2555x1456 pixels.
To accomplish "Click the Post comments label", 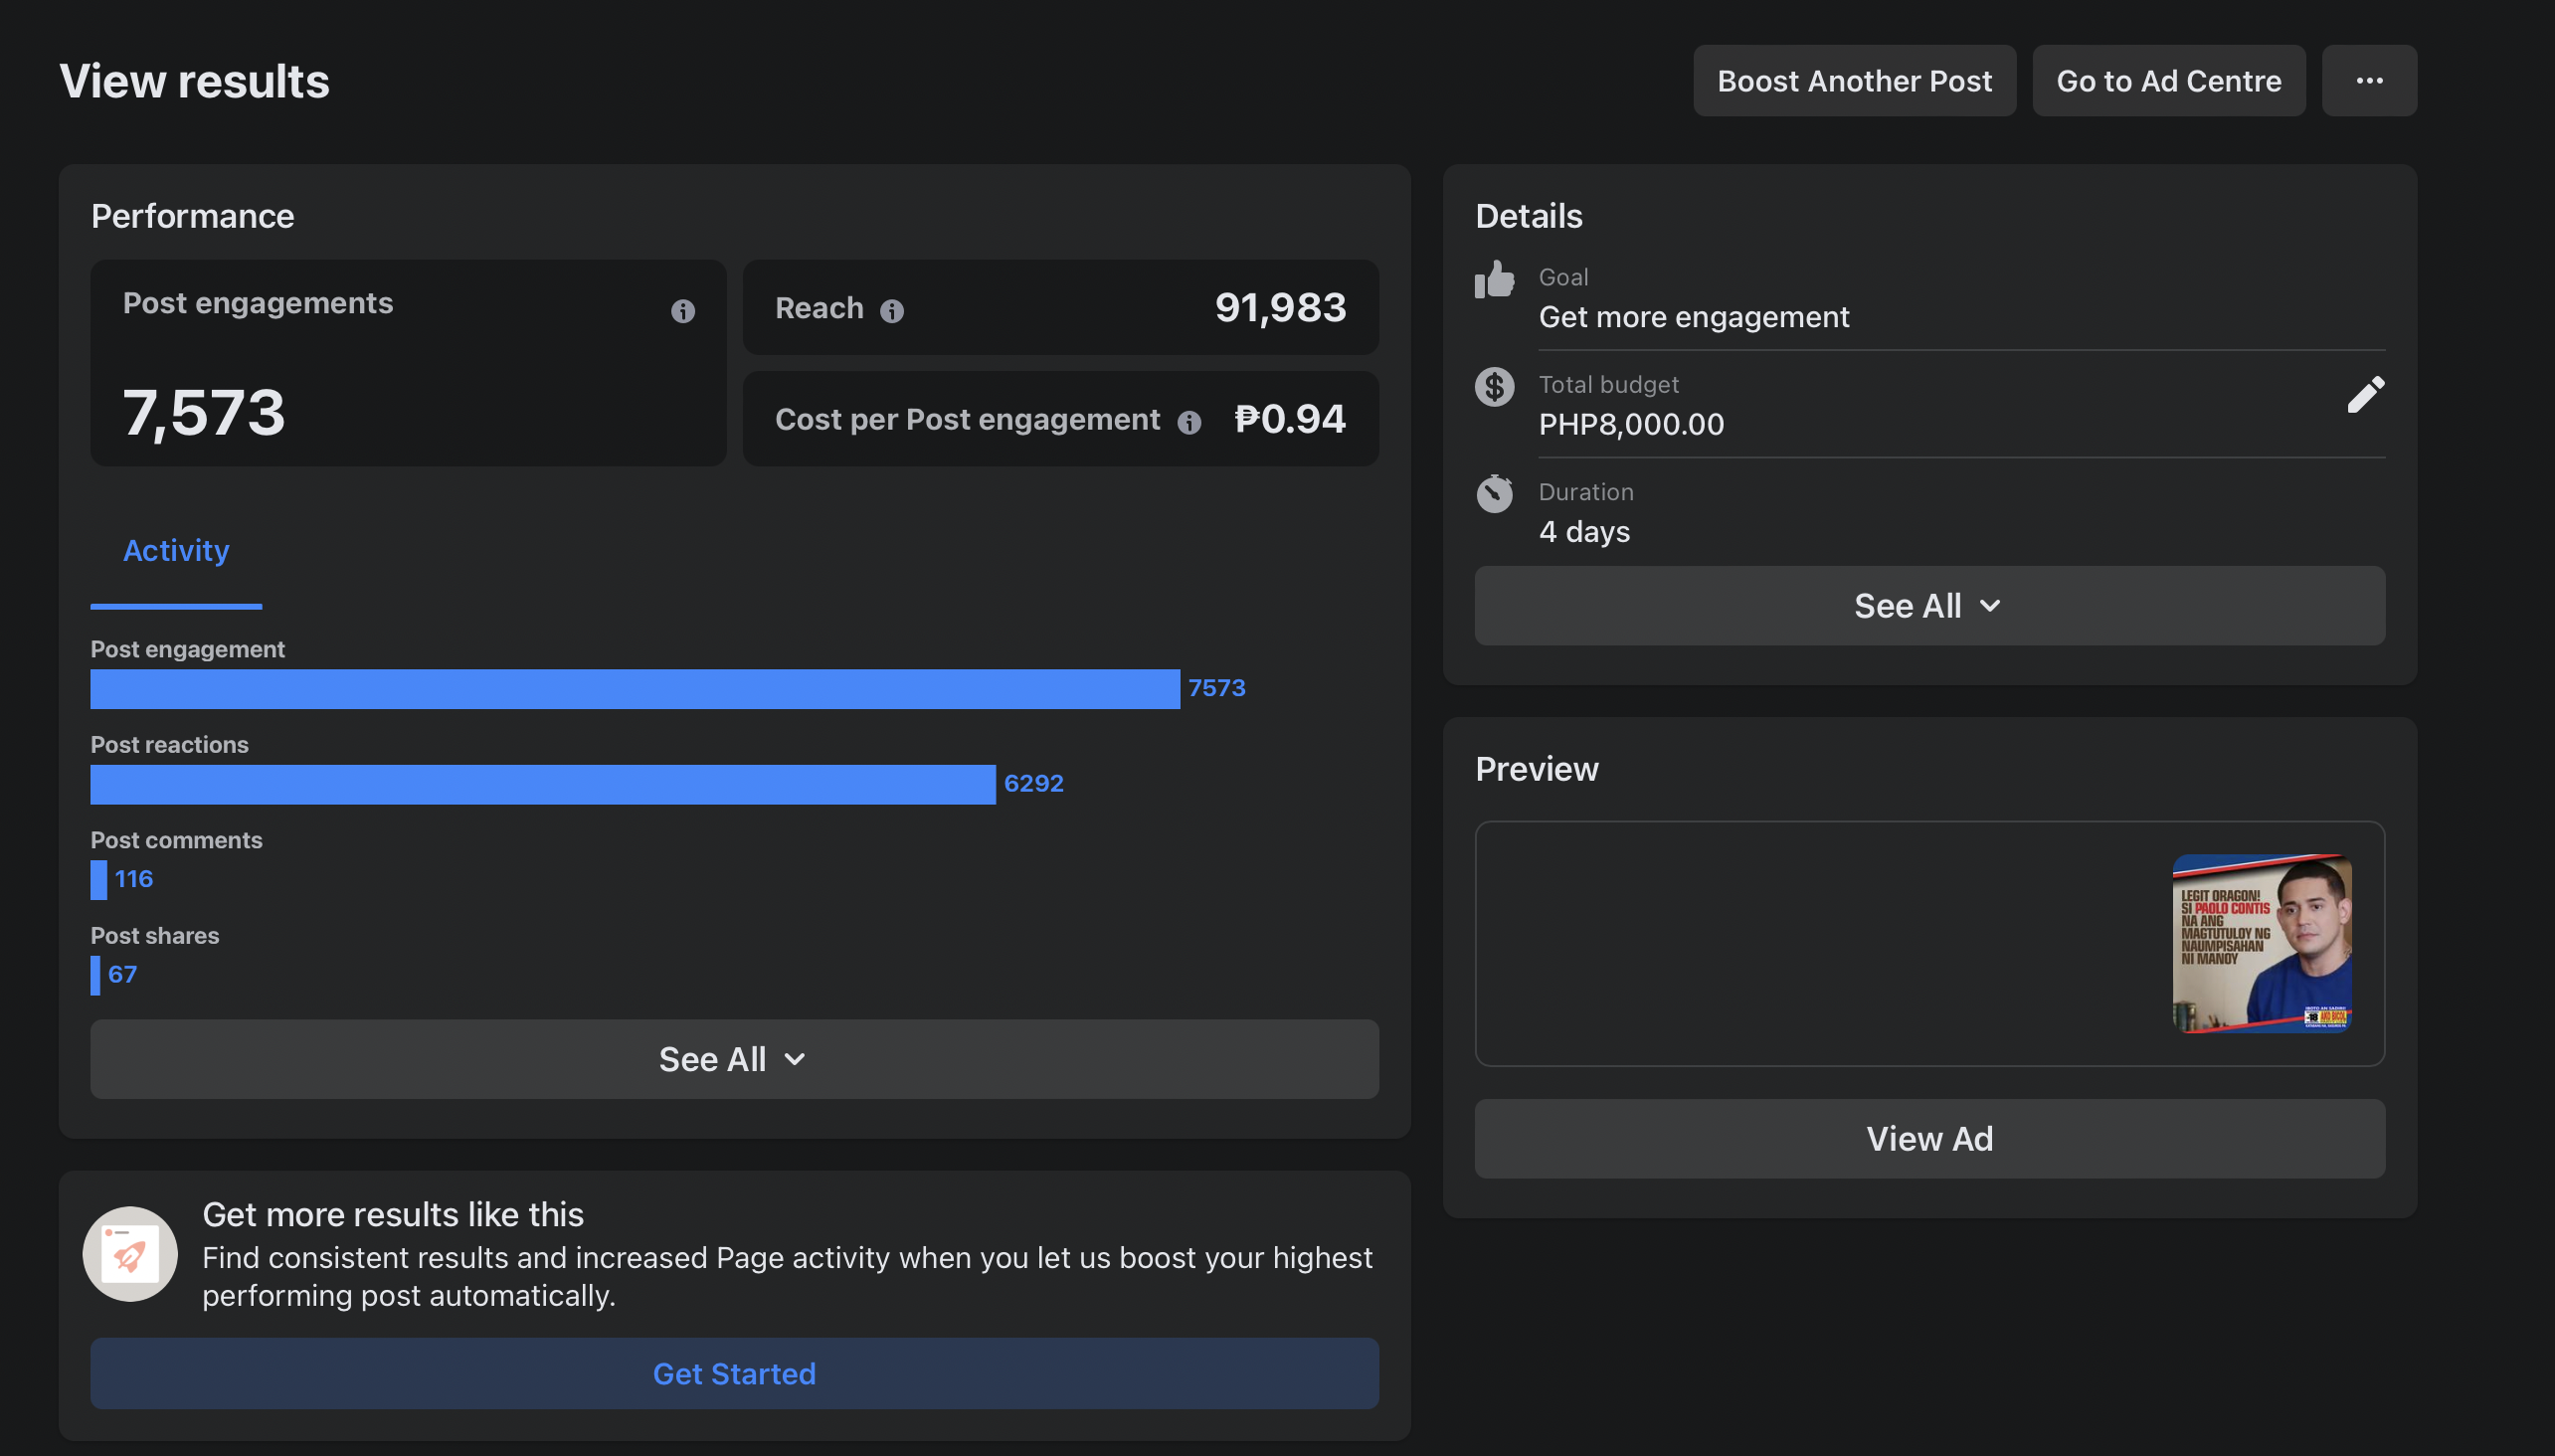I will click(177, 841).
